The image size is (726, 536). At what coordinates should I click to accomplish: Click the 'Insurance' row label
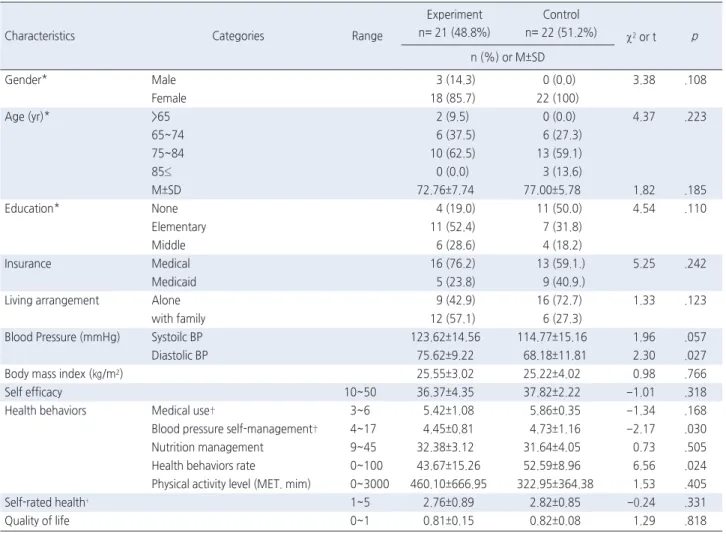[x=28, y=263]
